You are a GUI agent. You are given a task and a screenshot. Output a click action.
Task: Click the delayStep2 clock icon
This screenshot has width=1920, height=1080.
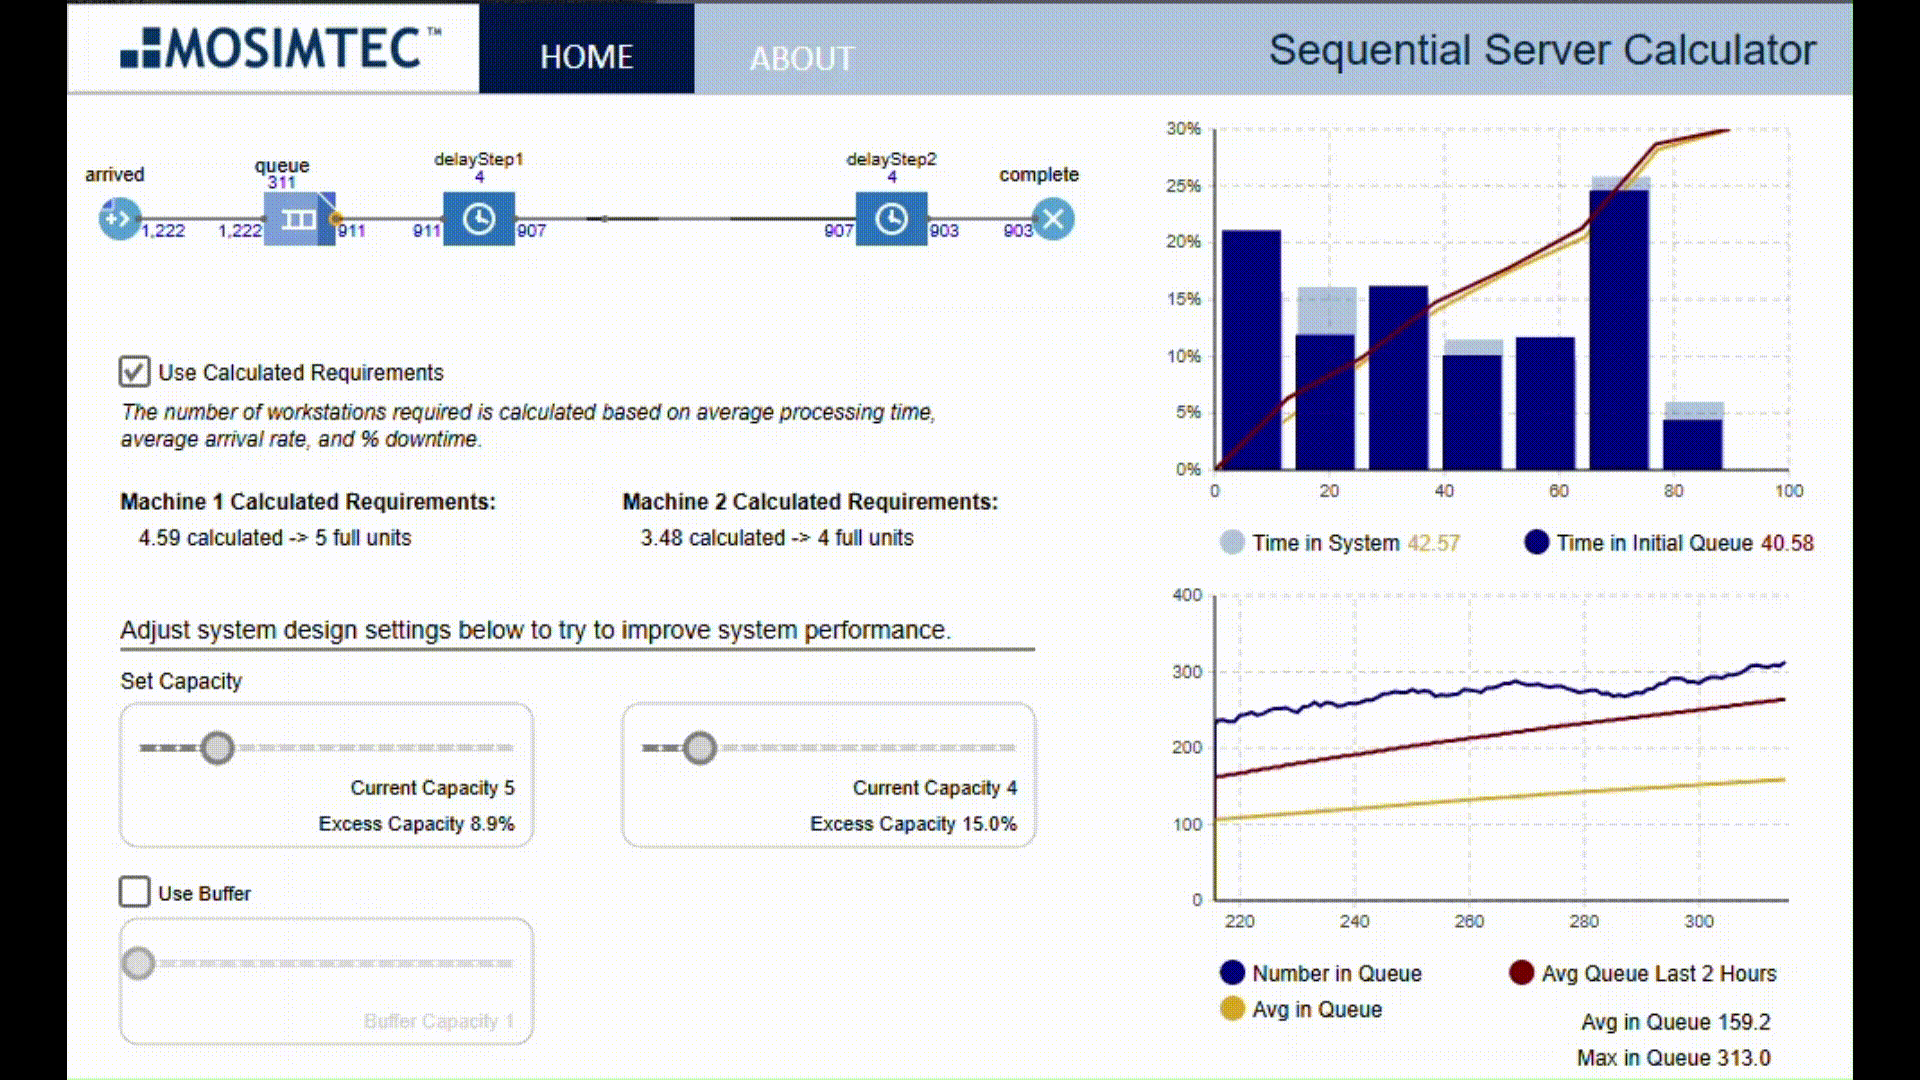pyautogui.click(x=891, y=219)
